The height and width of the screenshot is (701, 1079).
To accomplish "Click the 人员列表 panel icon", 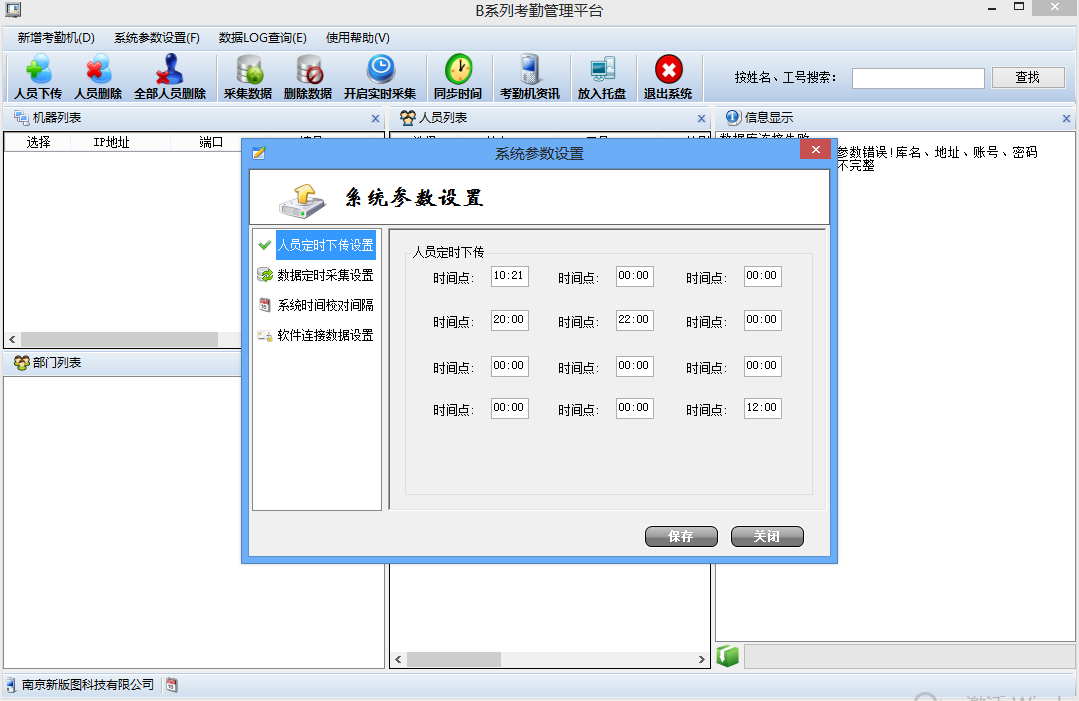I will [x=407, y=118].
